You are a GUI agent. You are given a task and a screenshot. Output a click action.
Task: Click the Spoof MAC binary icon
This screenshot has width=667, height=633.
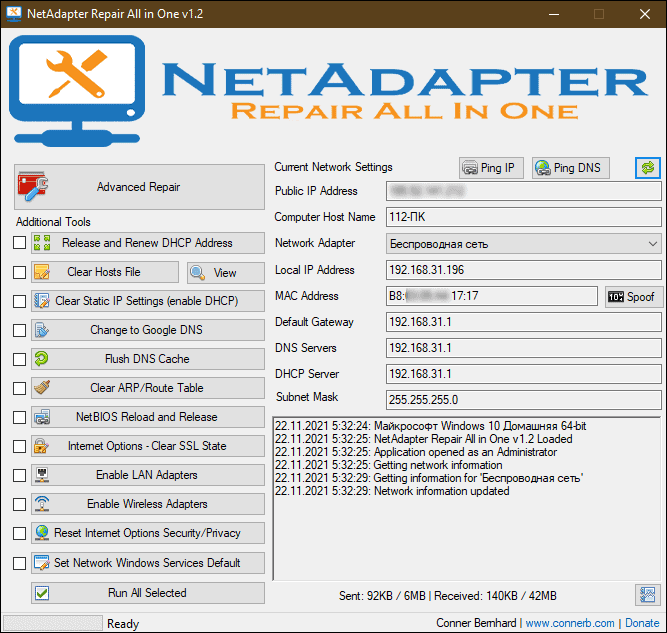click(x=616, y=297)
